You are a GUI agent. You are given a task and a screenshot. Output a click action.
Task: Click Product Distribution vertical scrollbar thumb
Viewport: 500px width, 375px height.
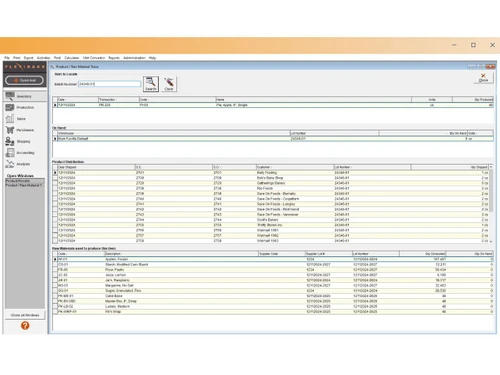click(491, 191)
